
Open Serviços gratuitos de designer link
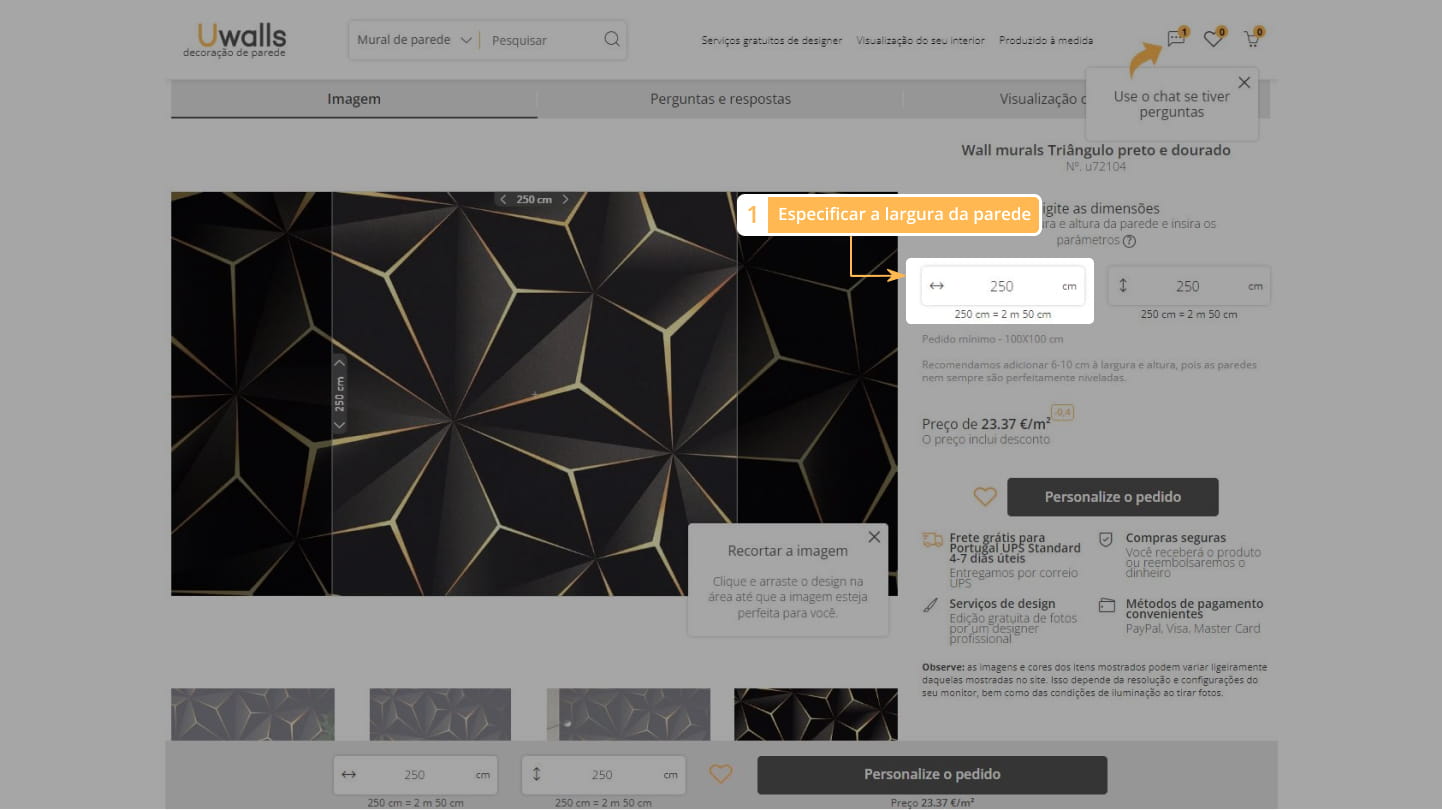(x=771, y=41)
